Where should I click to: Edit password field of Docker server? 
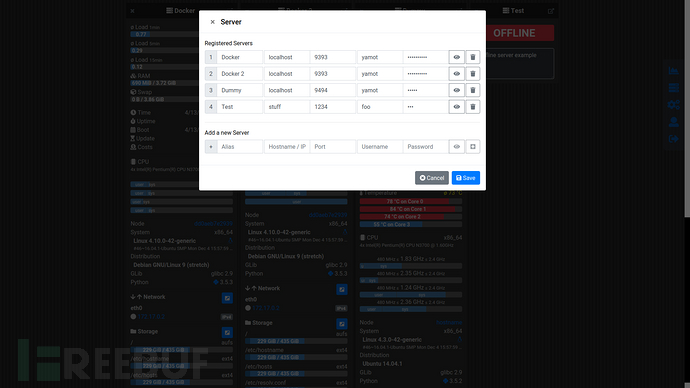[x=426, y=57]
